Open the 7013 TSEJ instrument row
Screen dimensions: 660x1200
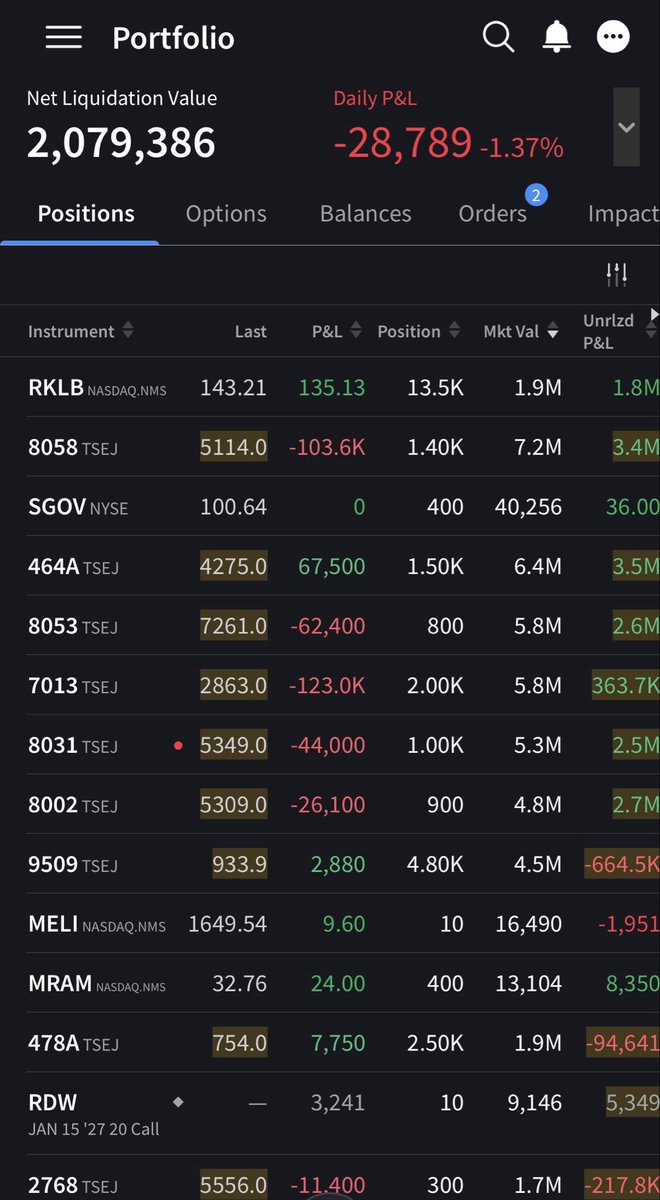(330, 685)
